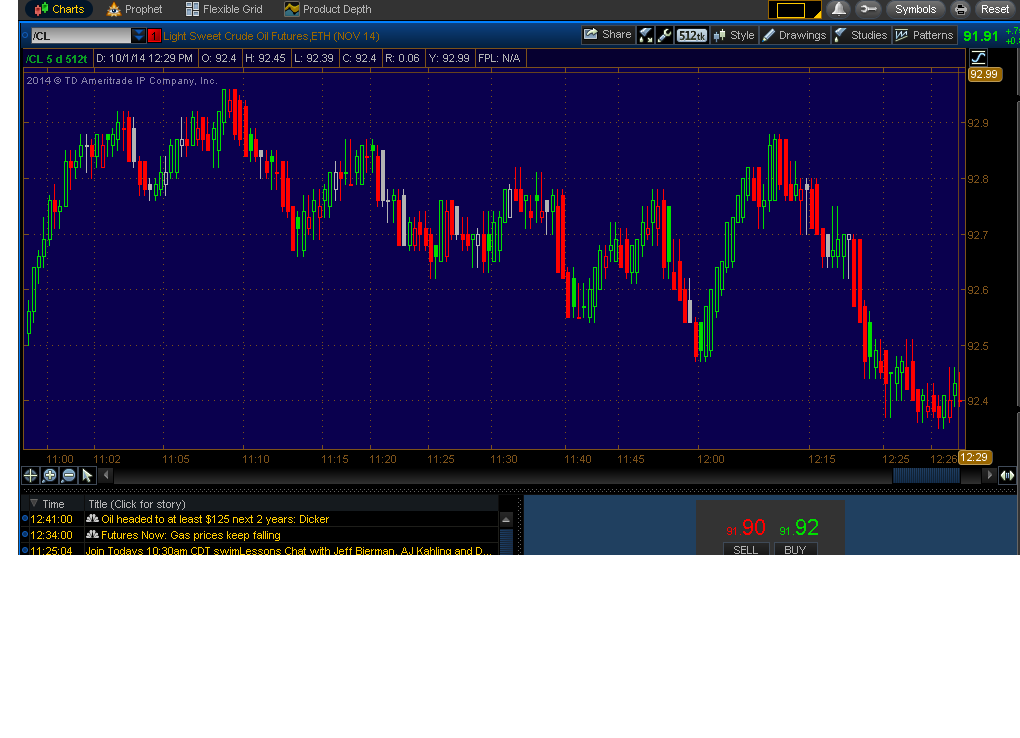1020x738 pixels.
Task: Click the last price 91.91 text
Action: 980,36
